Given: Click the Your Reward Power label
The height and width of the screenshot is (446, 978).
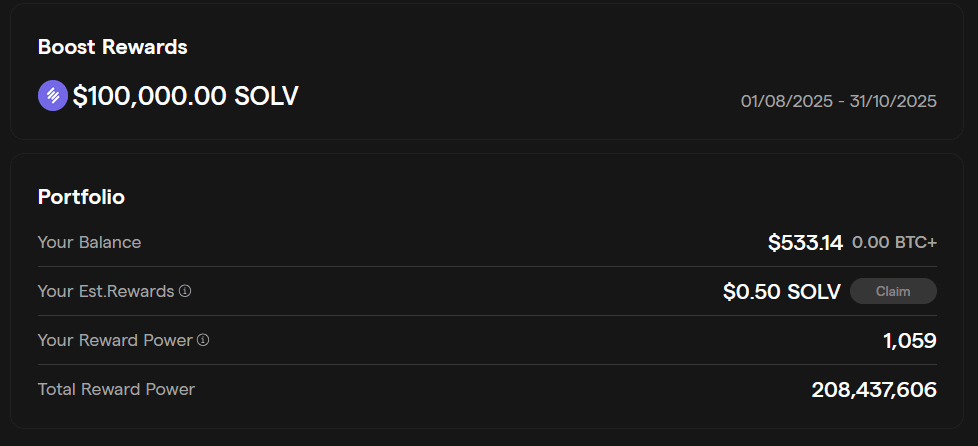Looking at the screenshot, I should (115, 340).
